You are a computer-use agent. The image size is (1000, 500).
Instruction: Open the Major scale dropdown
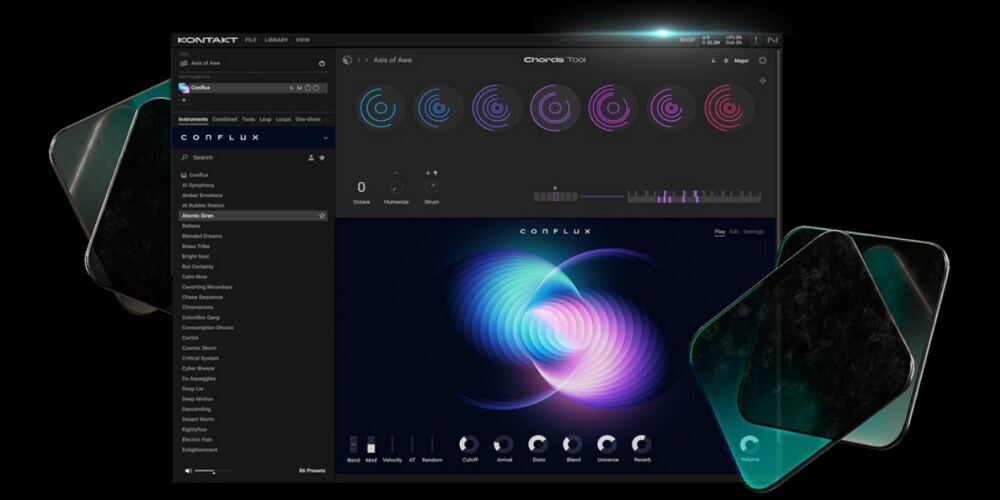(x=741, y=61)
